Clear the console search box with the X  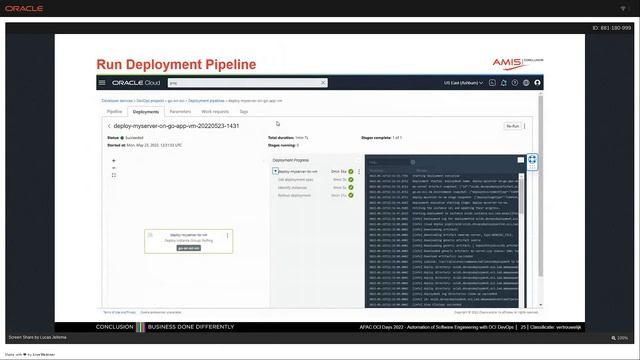[x=323, y=82]
